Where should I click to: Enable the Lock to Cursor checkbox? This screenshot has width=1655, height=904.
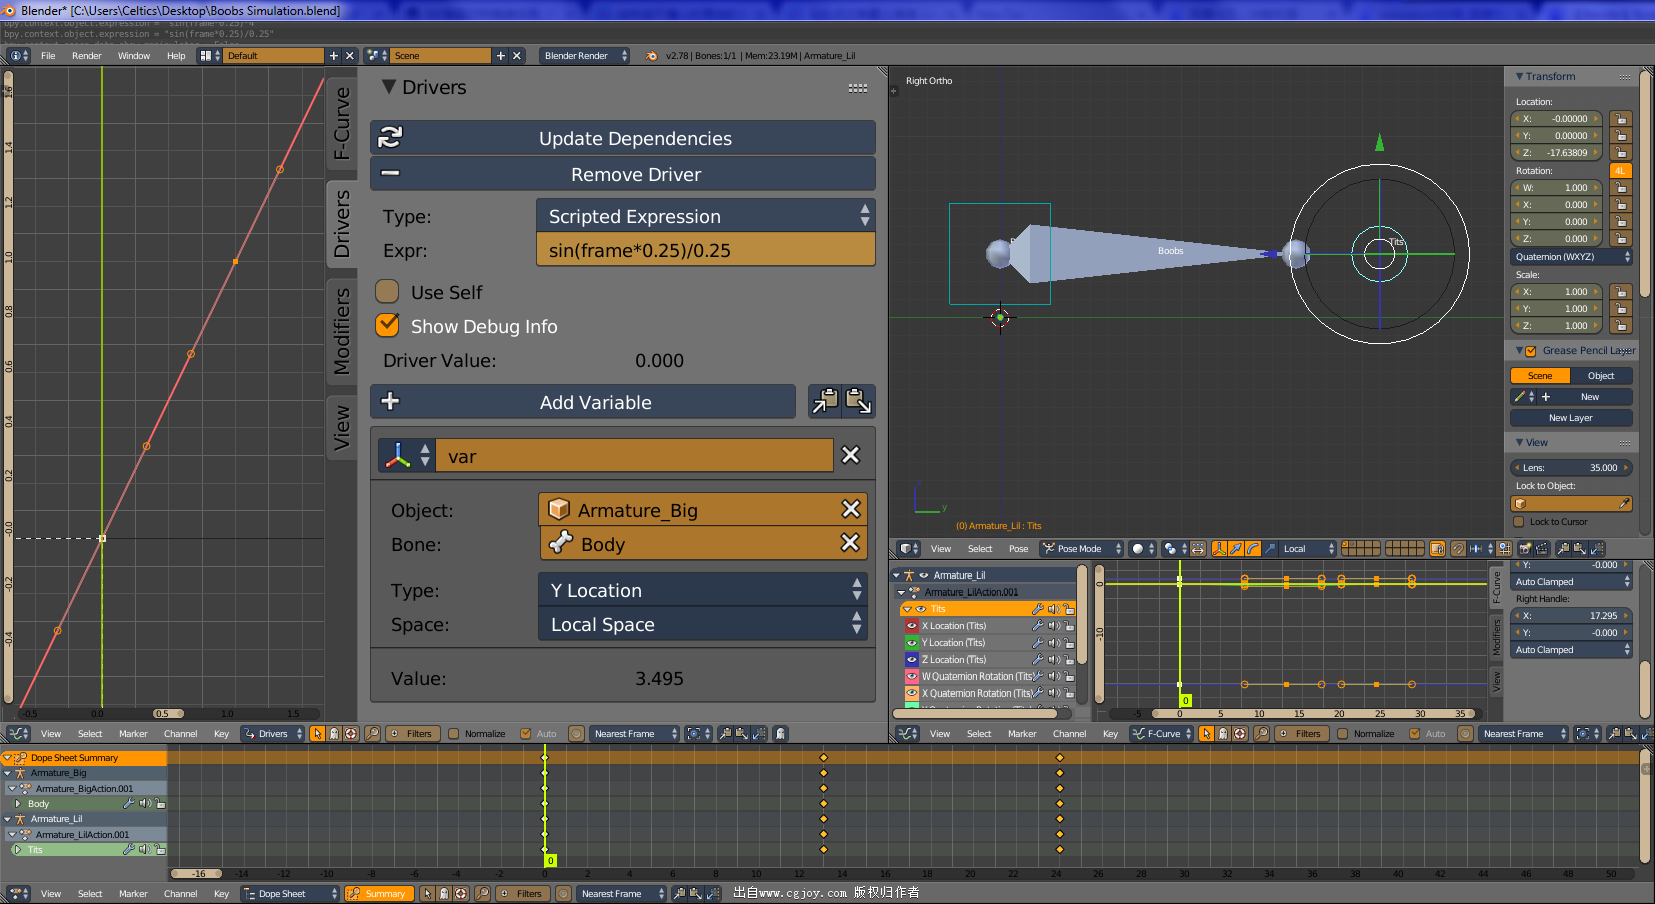pyautogui.click(x=1519, y=522)
